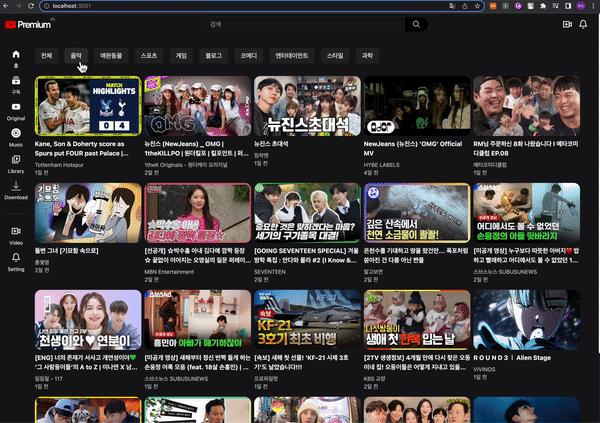Open the browser three-dot menu
The image size is (600, 423).
tap(594, 6)
